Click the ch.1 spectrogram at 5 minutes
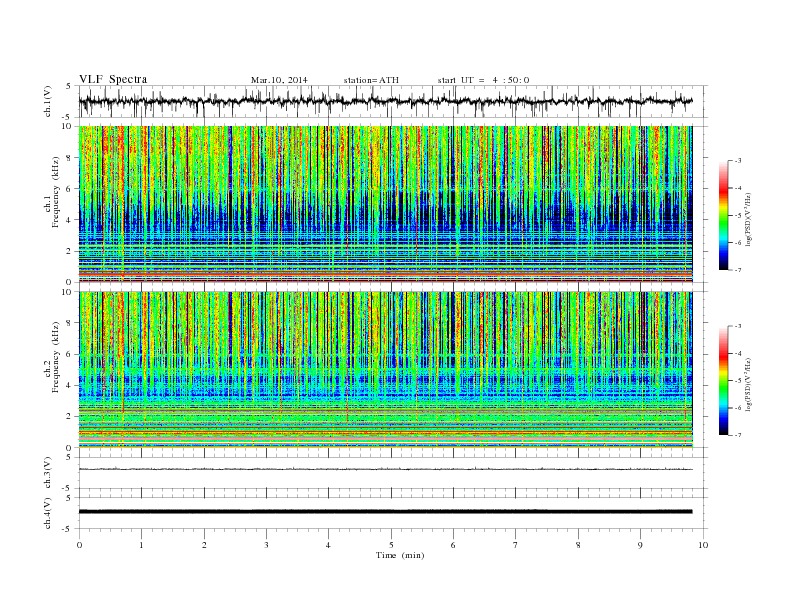The height and width of the screenshot is (612, 792). [x=391, y=204]
